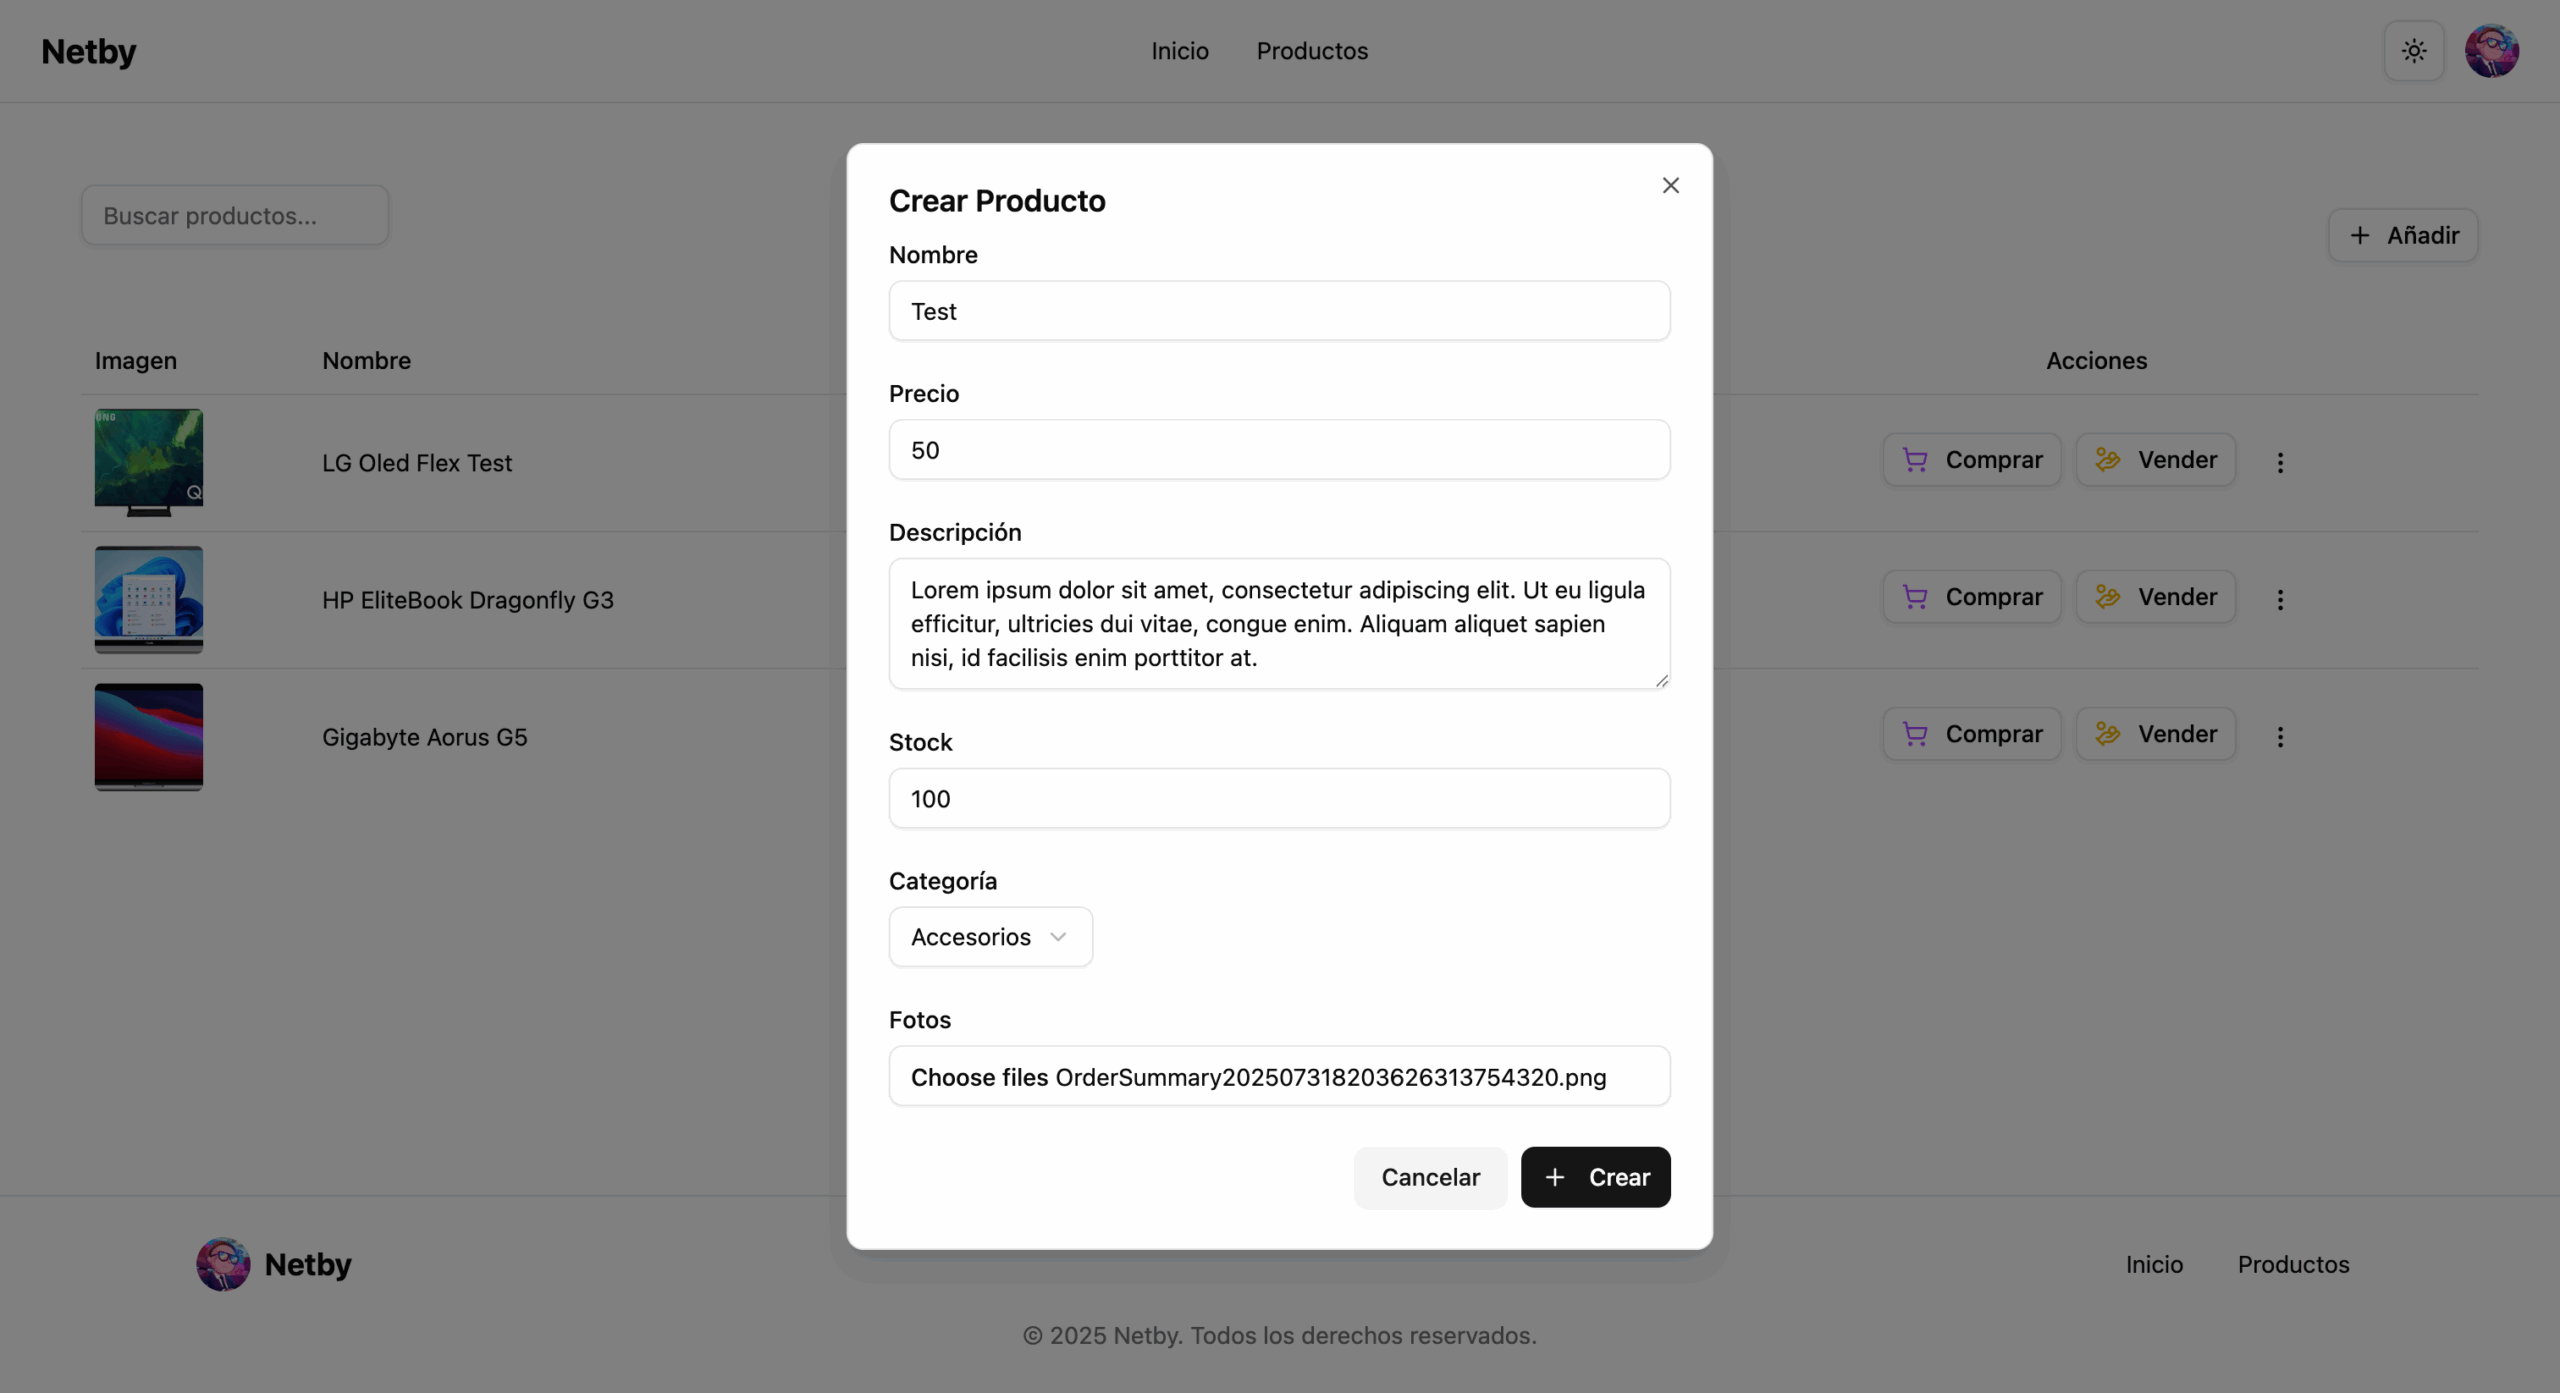
Task: Click the Añadir plus button
Action: click(x=2402, y=235)
